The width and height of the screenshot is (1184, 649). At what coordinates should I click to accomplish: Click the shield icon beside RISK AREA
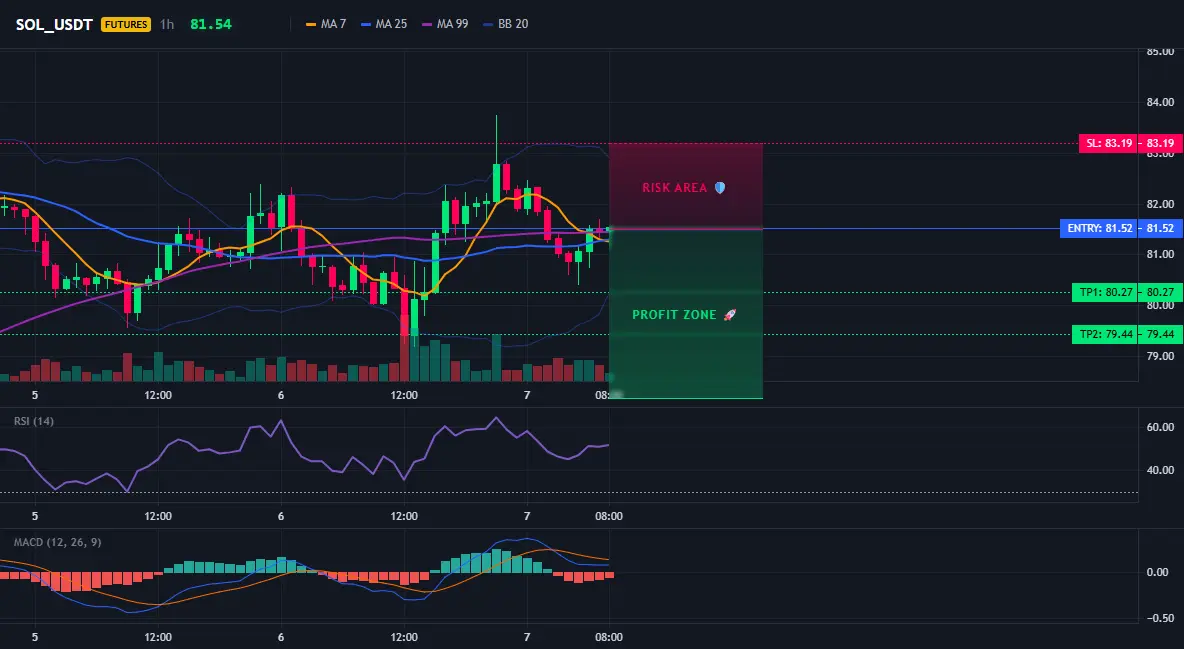pyautogui.click(x=720, y=187)
